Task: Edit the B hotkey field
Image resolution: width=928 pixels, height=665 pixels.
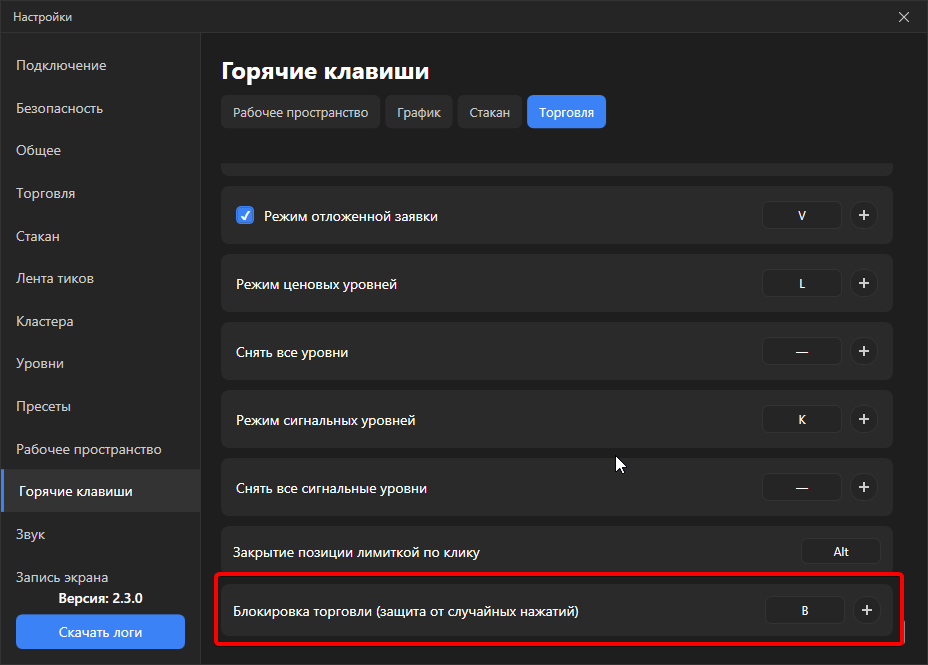Action: point(805,611)
